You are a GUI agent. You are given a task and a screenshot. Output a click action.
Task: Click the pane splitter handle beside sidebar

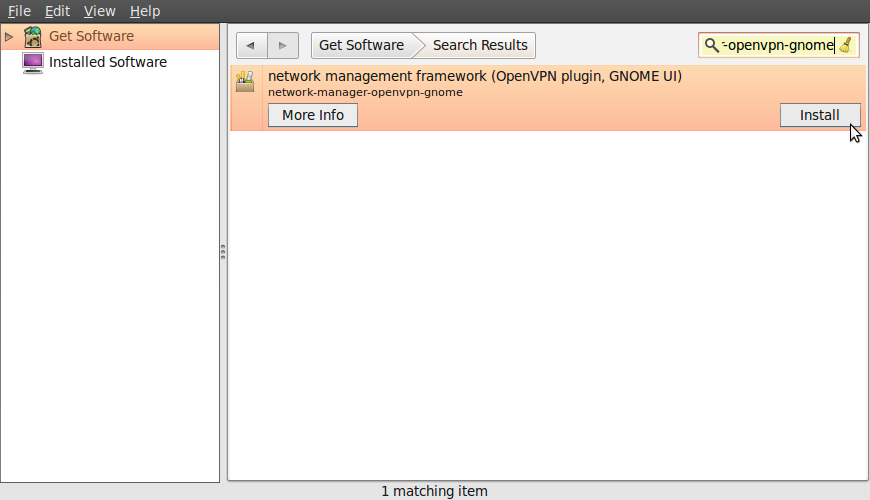pos(223,252)
